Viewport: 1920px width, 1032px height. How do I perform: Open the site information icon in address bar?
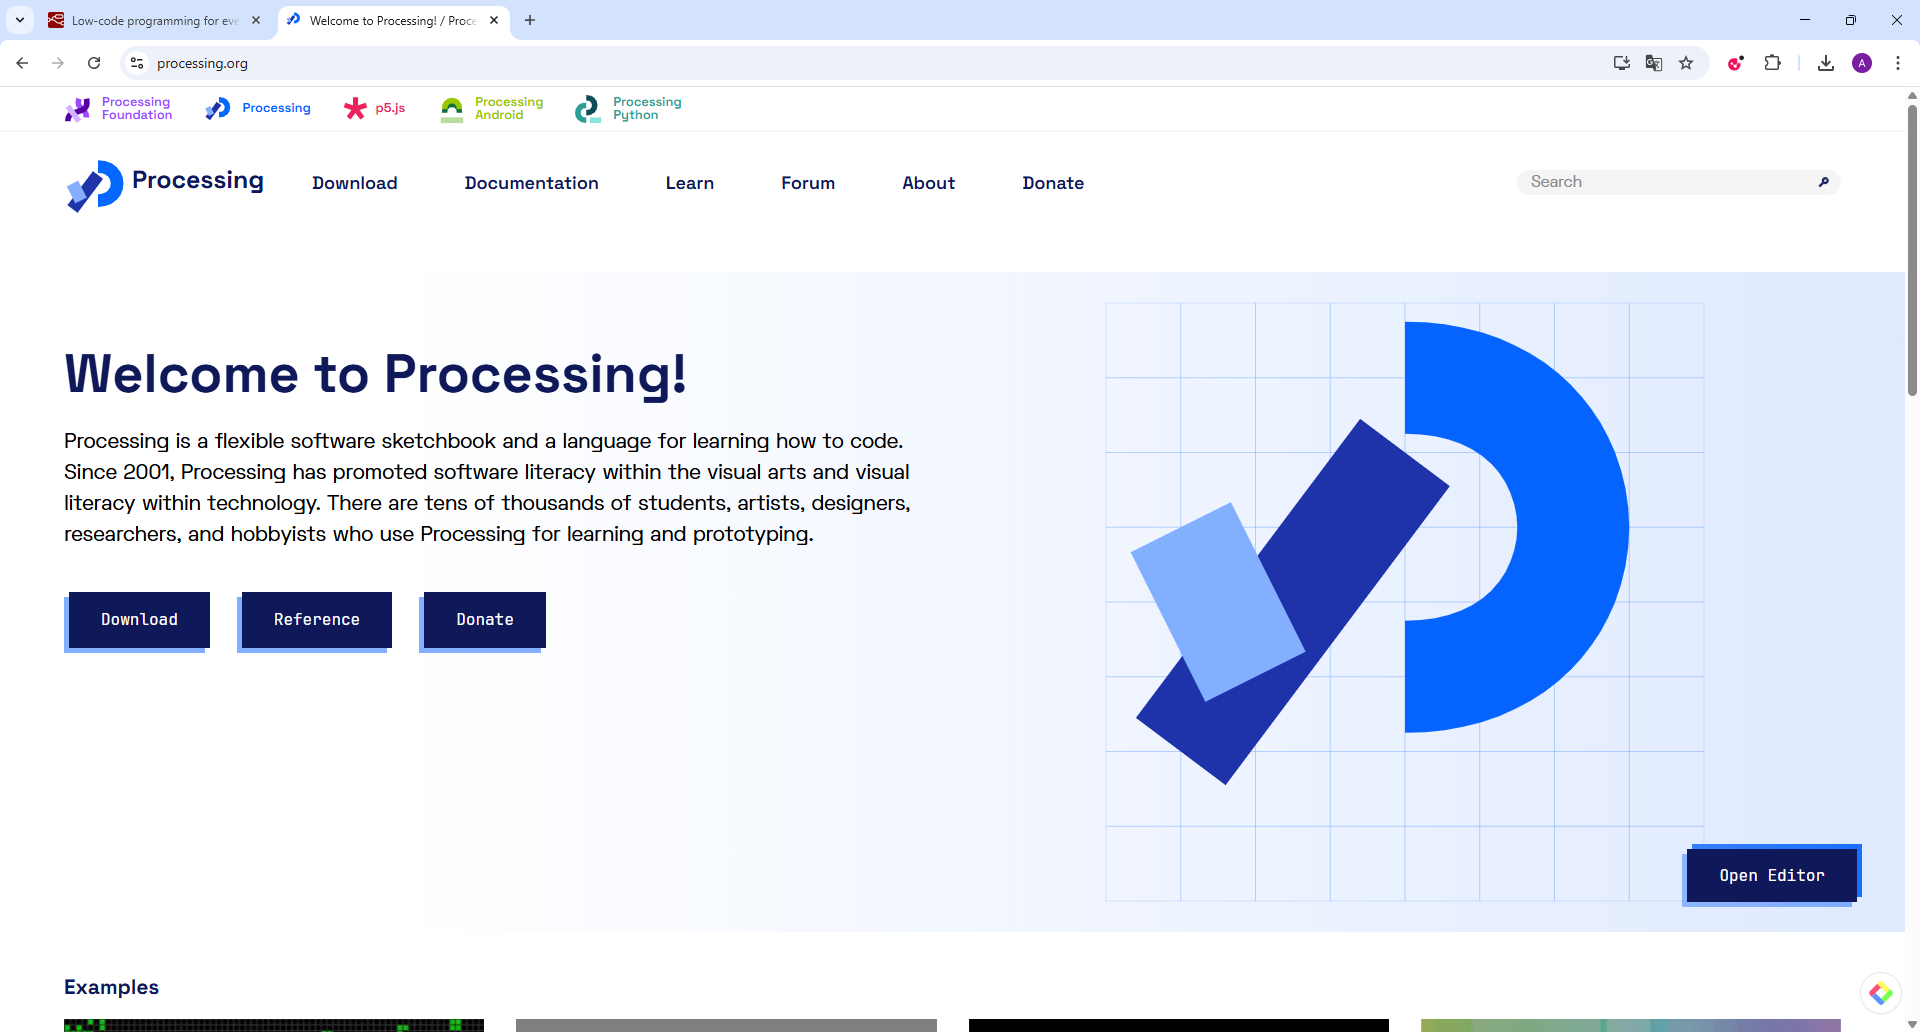pos(137,63)
